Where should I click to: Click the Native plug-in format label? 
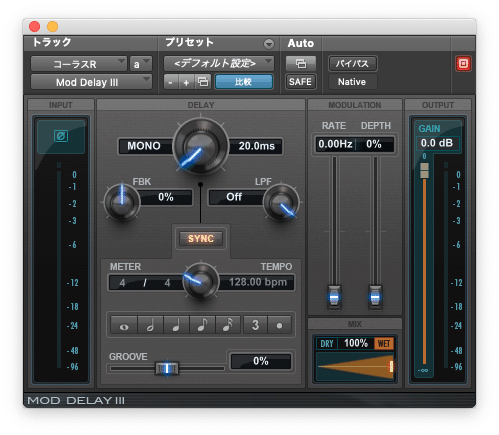352,82
